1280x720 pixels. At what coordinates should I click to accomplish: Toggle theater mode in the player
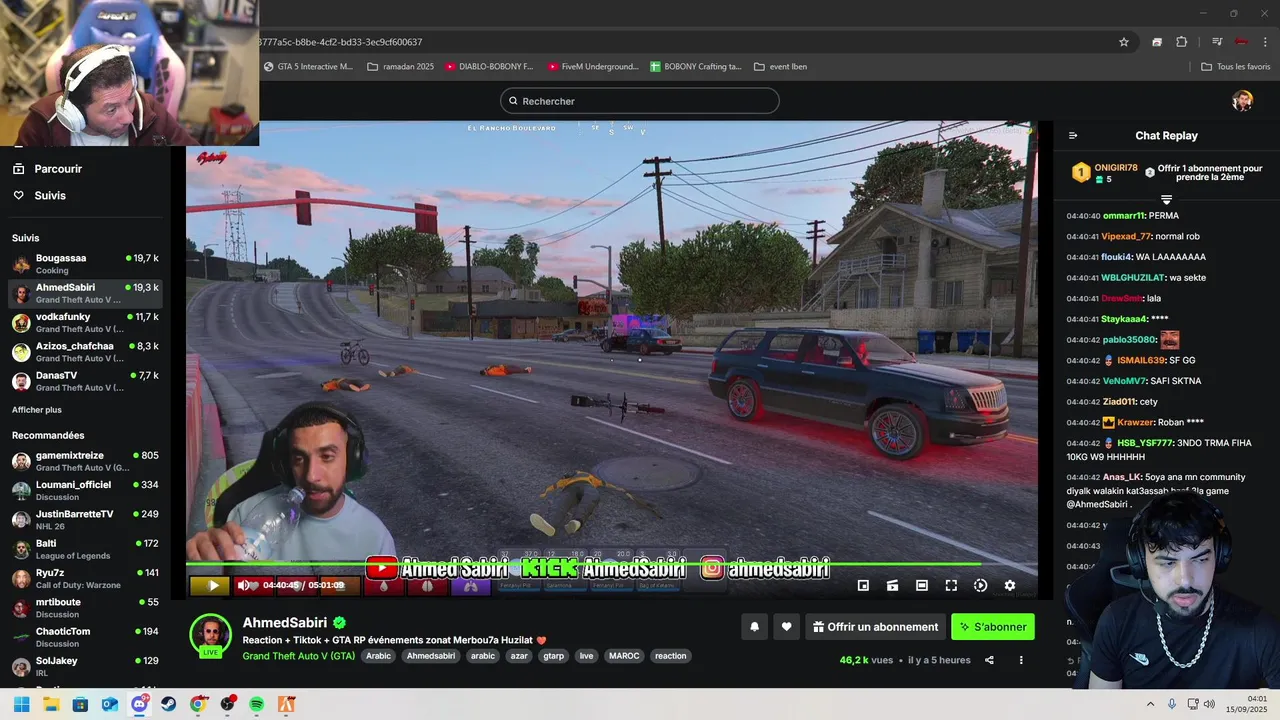pos(922,586)
